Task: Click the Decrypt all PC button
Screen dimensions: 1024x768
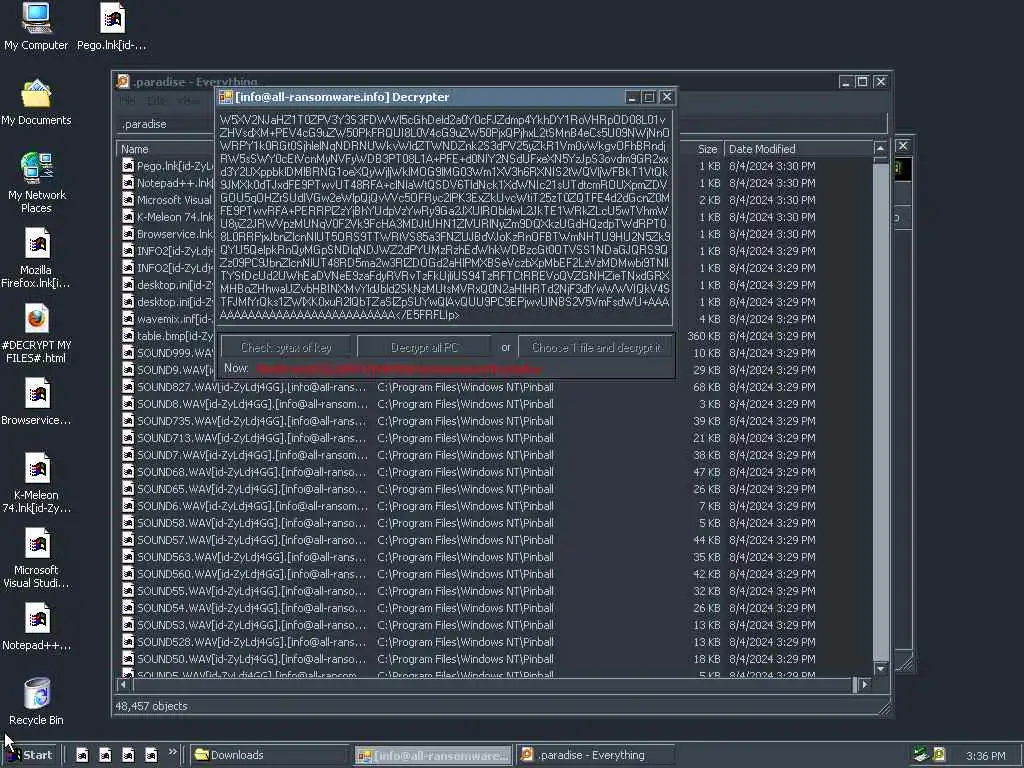Action: [424, 347]
